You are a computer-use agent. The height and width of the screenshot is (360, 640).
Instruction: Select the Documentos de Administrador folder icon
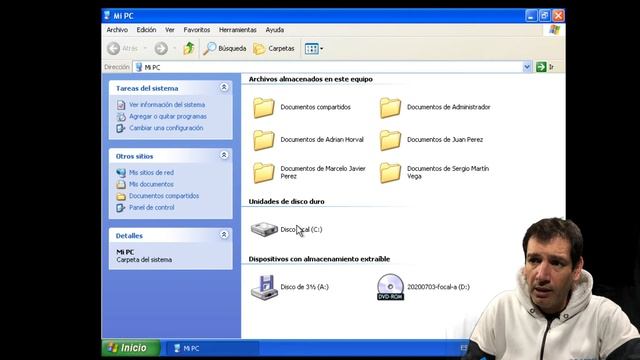(x=390, y=108)
